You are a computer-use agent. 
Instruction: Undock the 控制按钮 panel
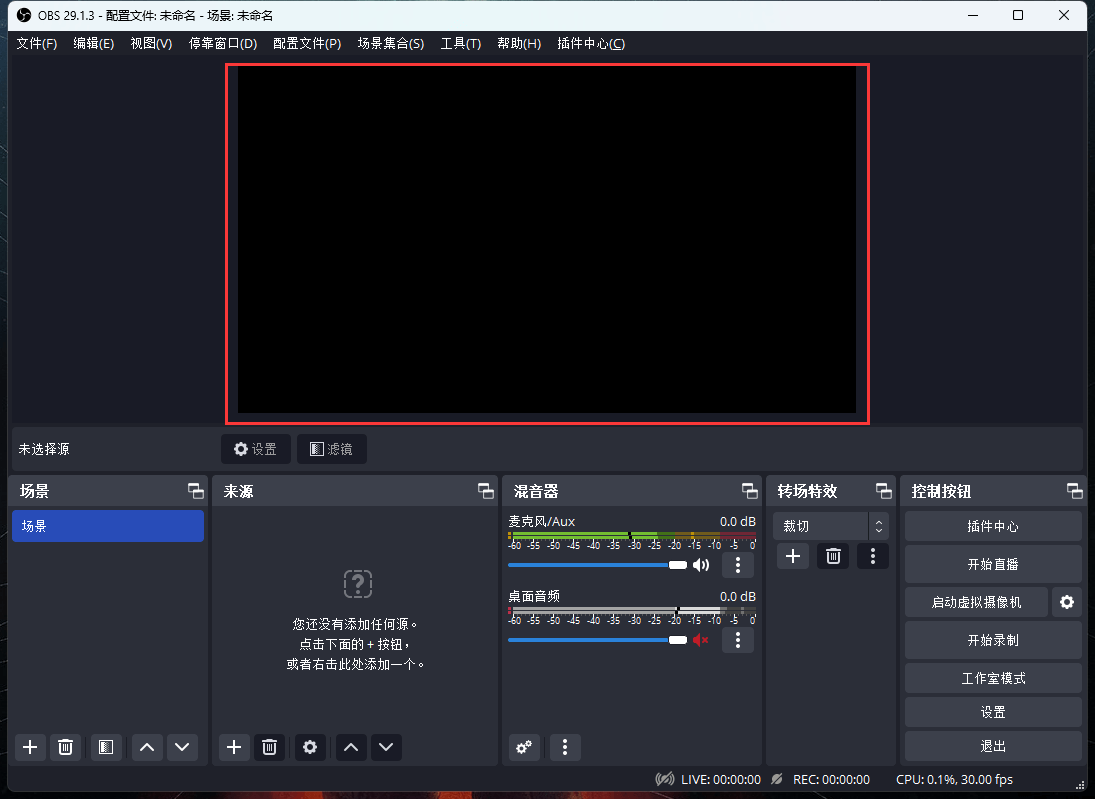1075,491
